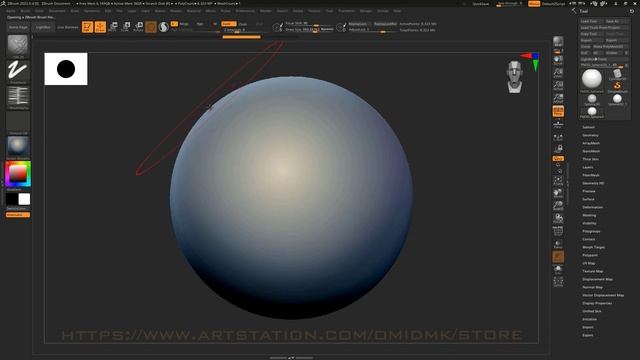Toggle the Floor grid button
The image size is (640, 360).
(x=558, y=124)
